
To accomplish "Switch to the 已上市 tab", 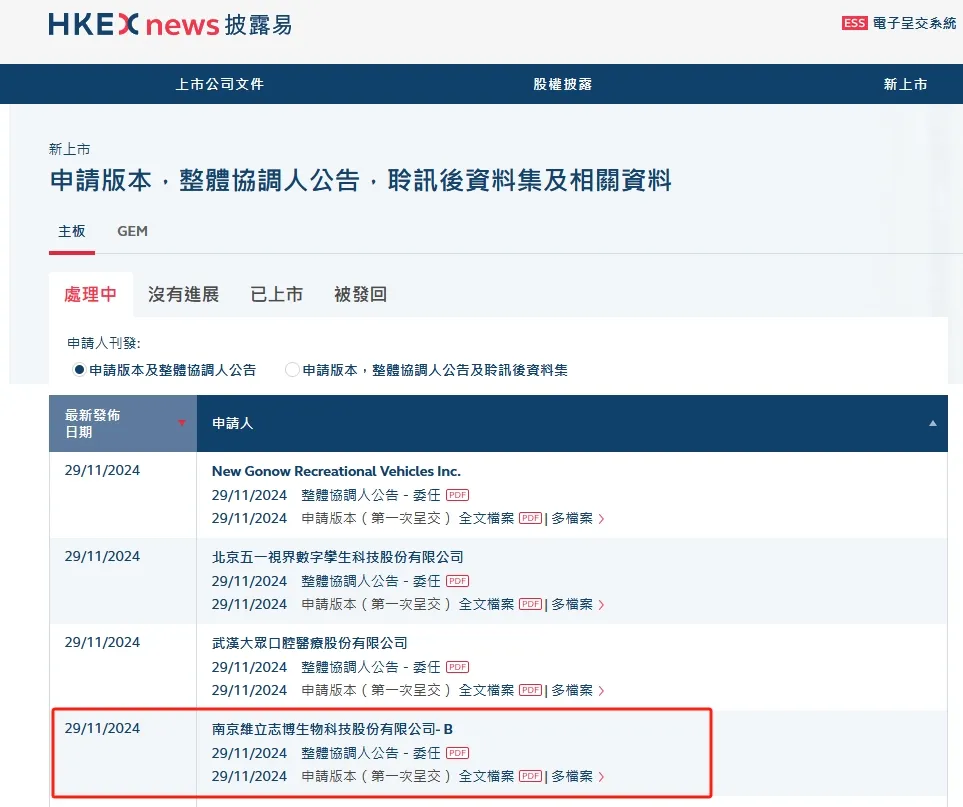I will pyautogui.click(x=276, y=293).
